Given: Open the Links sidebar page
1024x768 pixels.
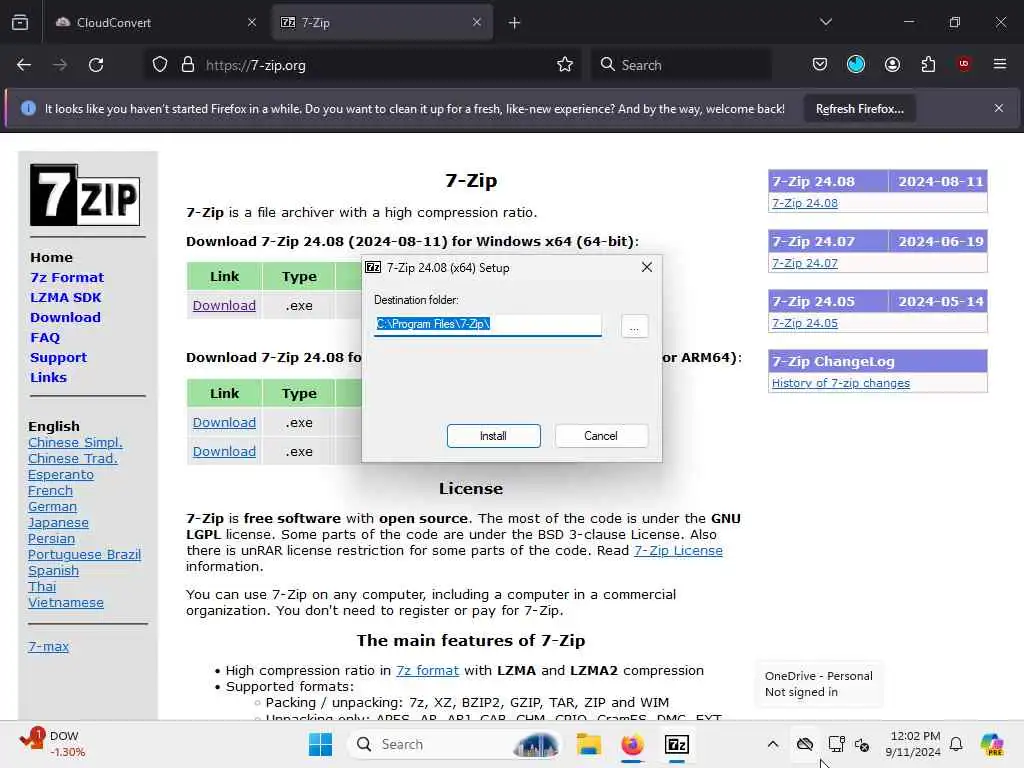Looking at the screenshot, I should tap(48, 377).
